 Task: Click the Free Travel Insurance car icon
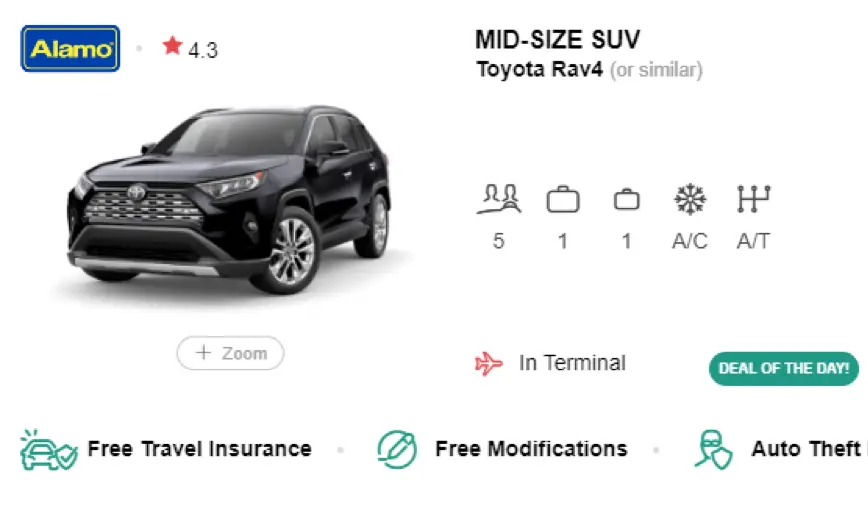[x=49, y=450]
